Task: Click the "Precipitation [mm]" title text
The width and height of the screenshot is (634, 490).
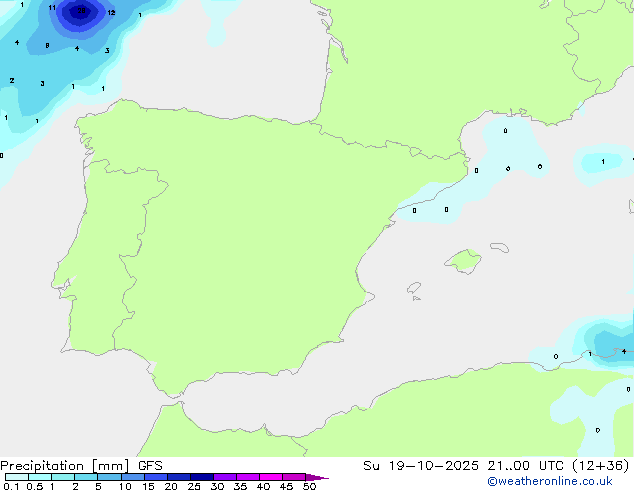Action: point(65,466)
